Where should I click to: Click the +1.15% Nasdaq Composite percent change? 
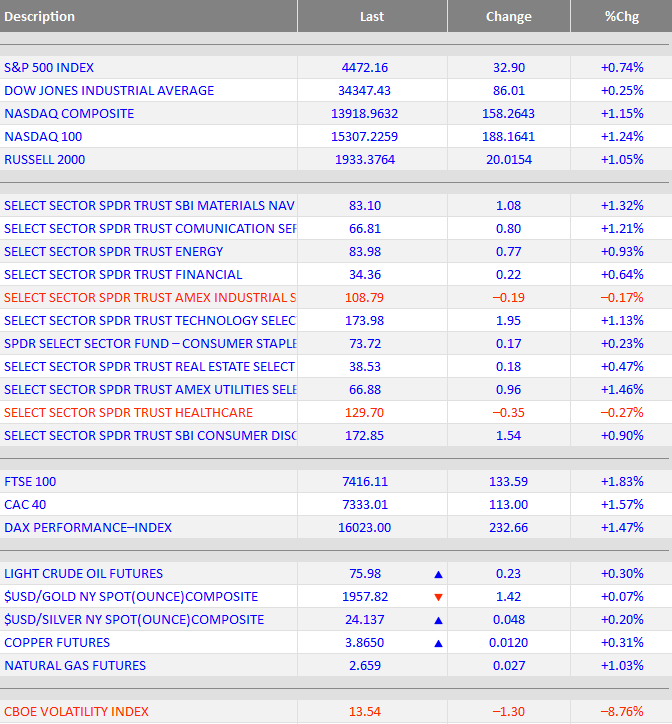(x=622, y=114)
